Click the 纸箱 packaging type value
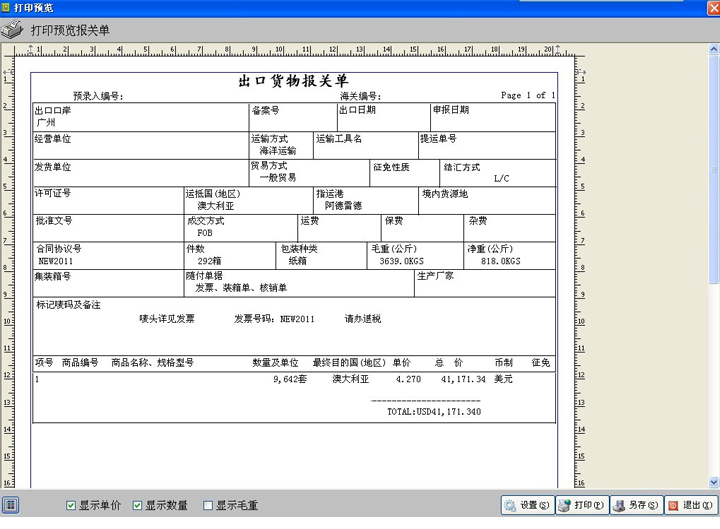The image size is (720, 529). pyautogui.click(x=297, y=261)
